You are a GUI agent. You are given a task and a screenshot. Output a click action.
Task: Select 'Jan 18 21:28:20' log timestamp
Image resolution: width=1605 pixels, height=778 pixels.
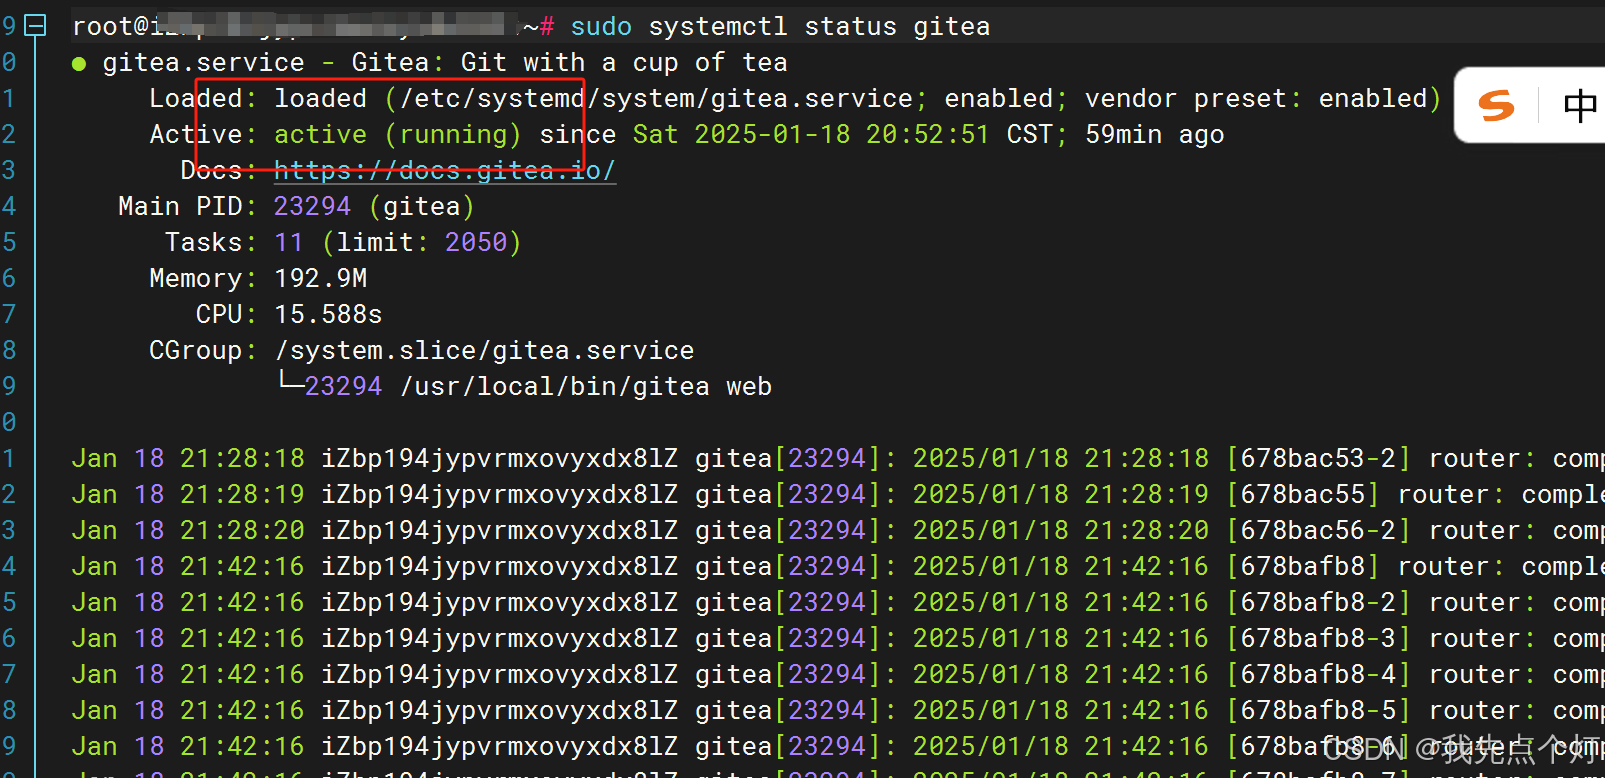[188, 531]
